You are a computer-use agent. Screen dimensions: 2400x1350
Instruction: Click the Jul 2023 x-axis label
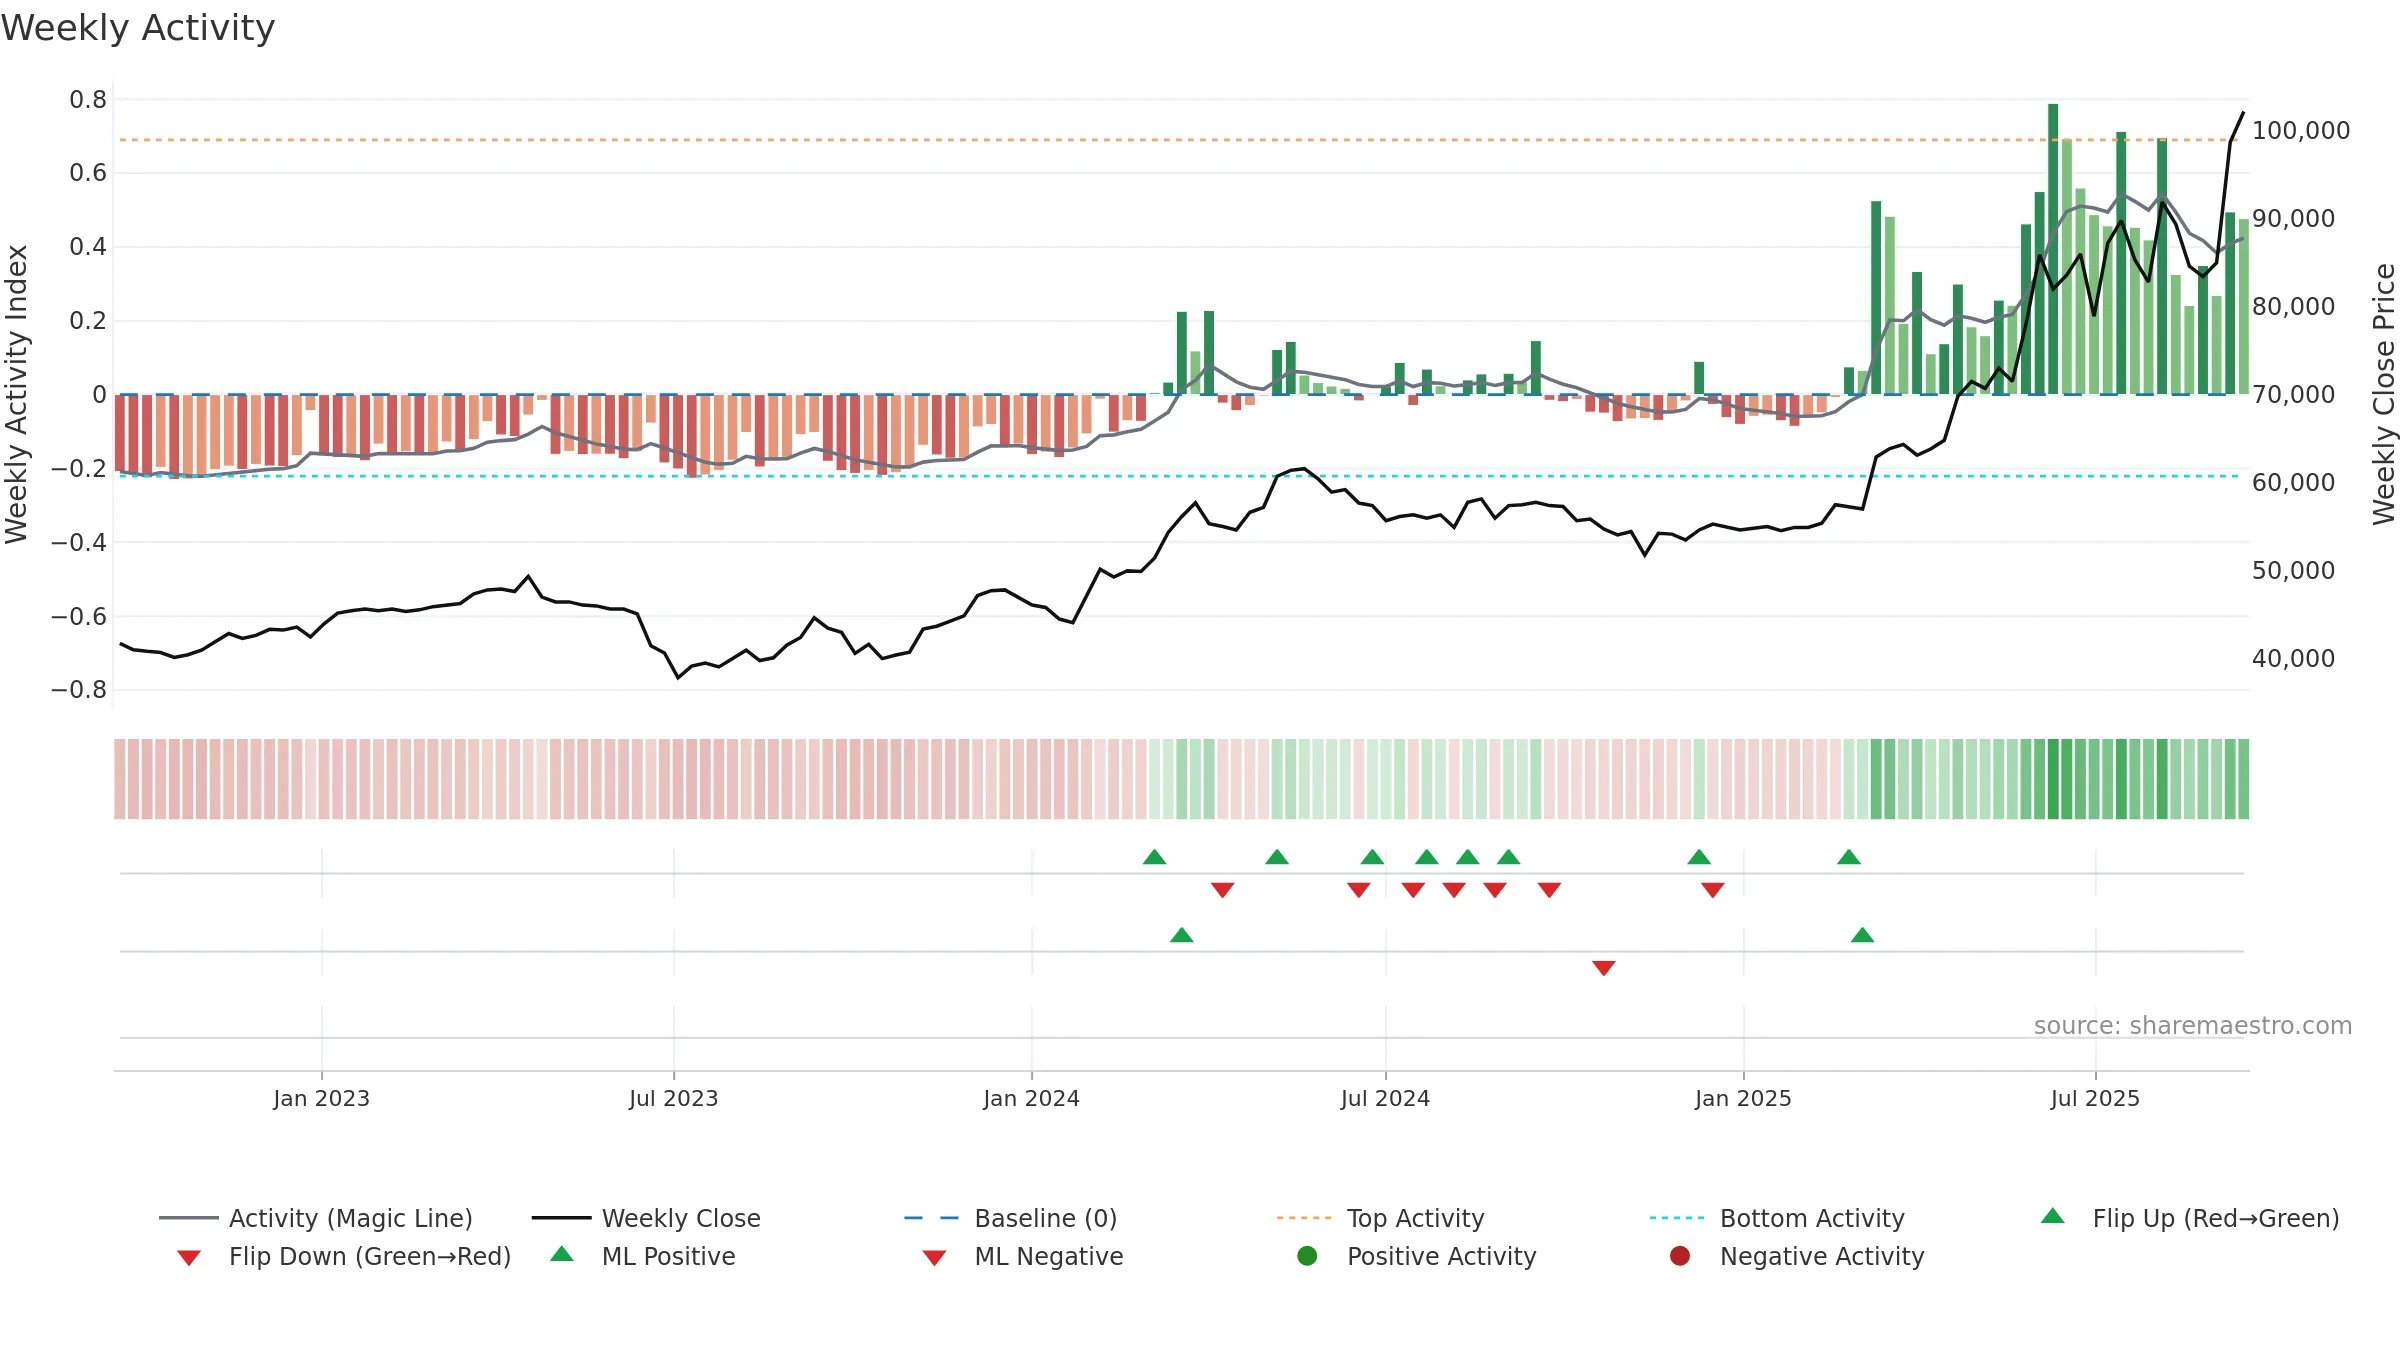tap(673, 1098)
